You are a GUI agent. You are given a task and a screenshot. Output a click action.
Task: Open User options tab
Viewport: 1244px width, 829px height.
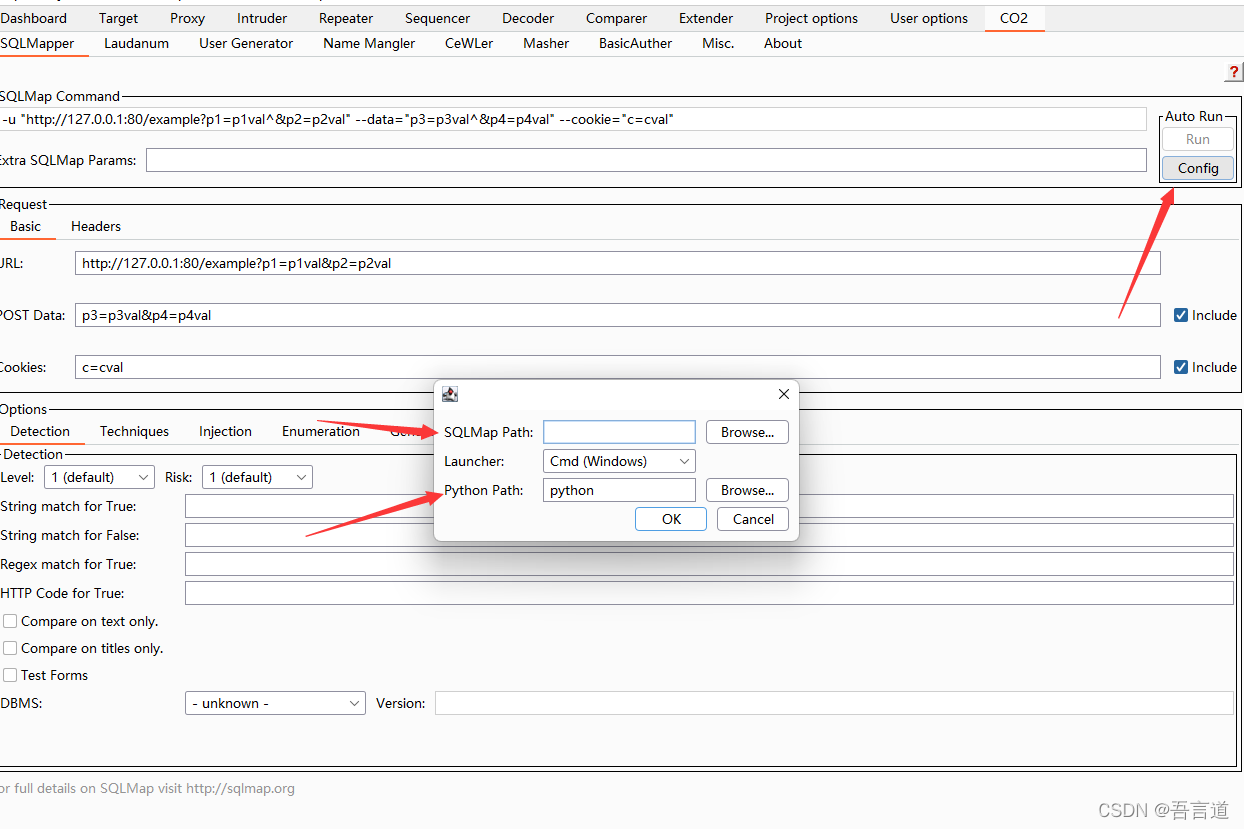929,18
